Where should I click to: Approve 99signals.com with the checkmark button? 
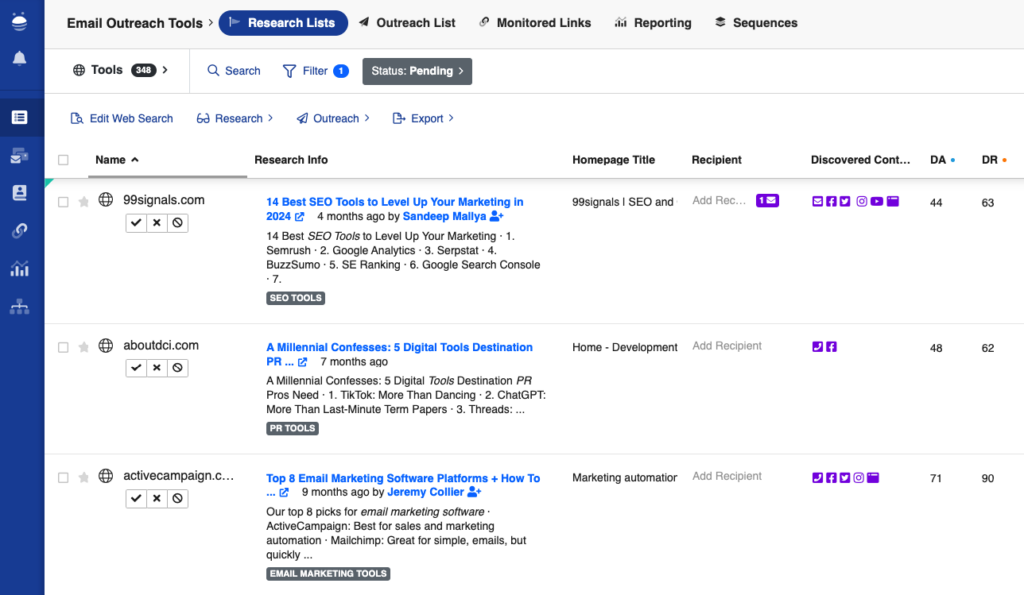coord(135,223)
